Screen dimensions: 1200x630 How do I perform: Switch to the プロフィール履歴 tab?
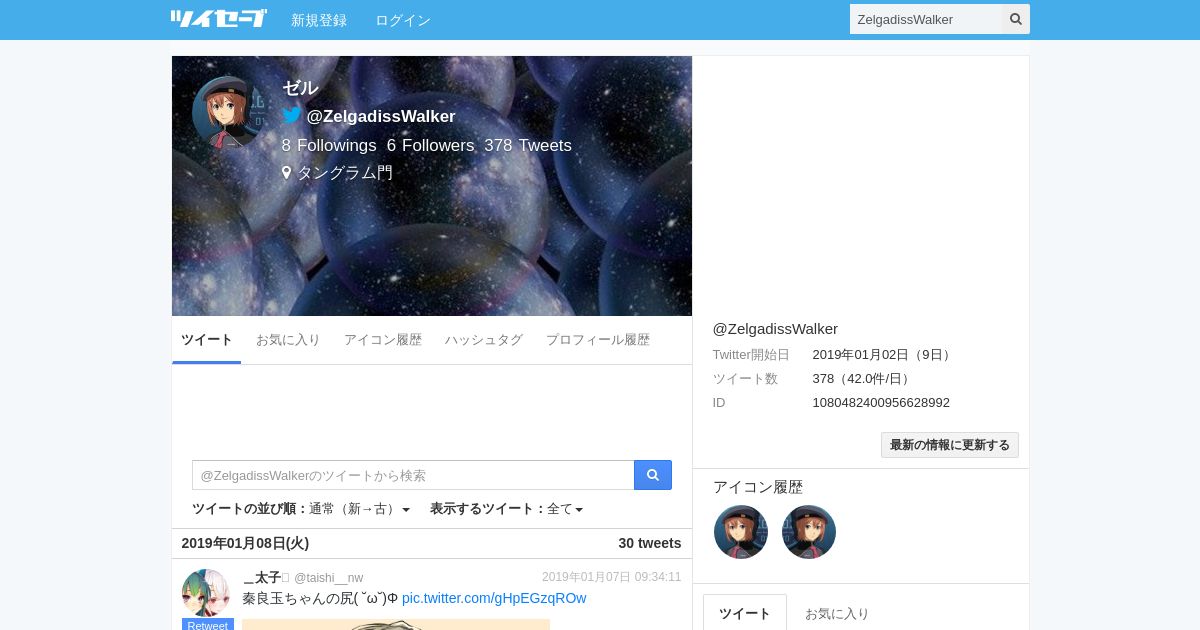point(598,340)
